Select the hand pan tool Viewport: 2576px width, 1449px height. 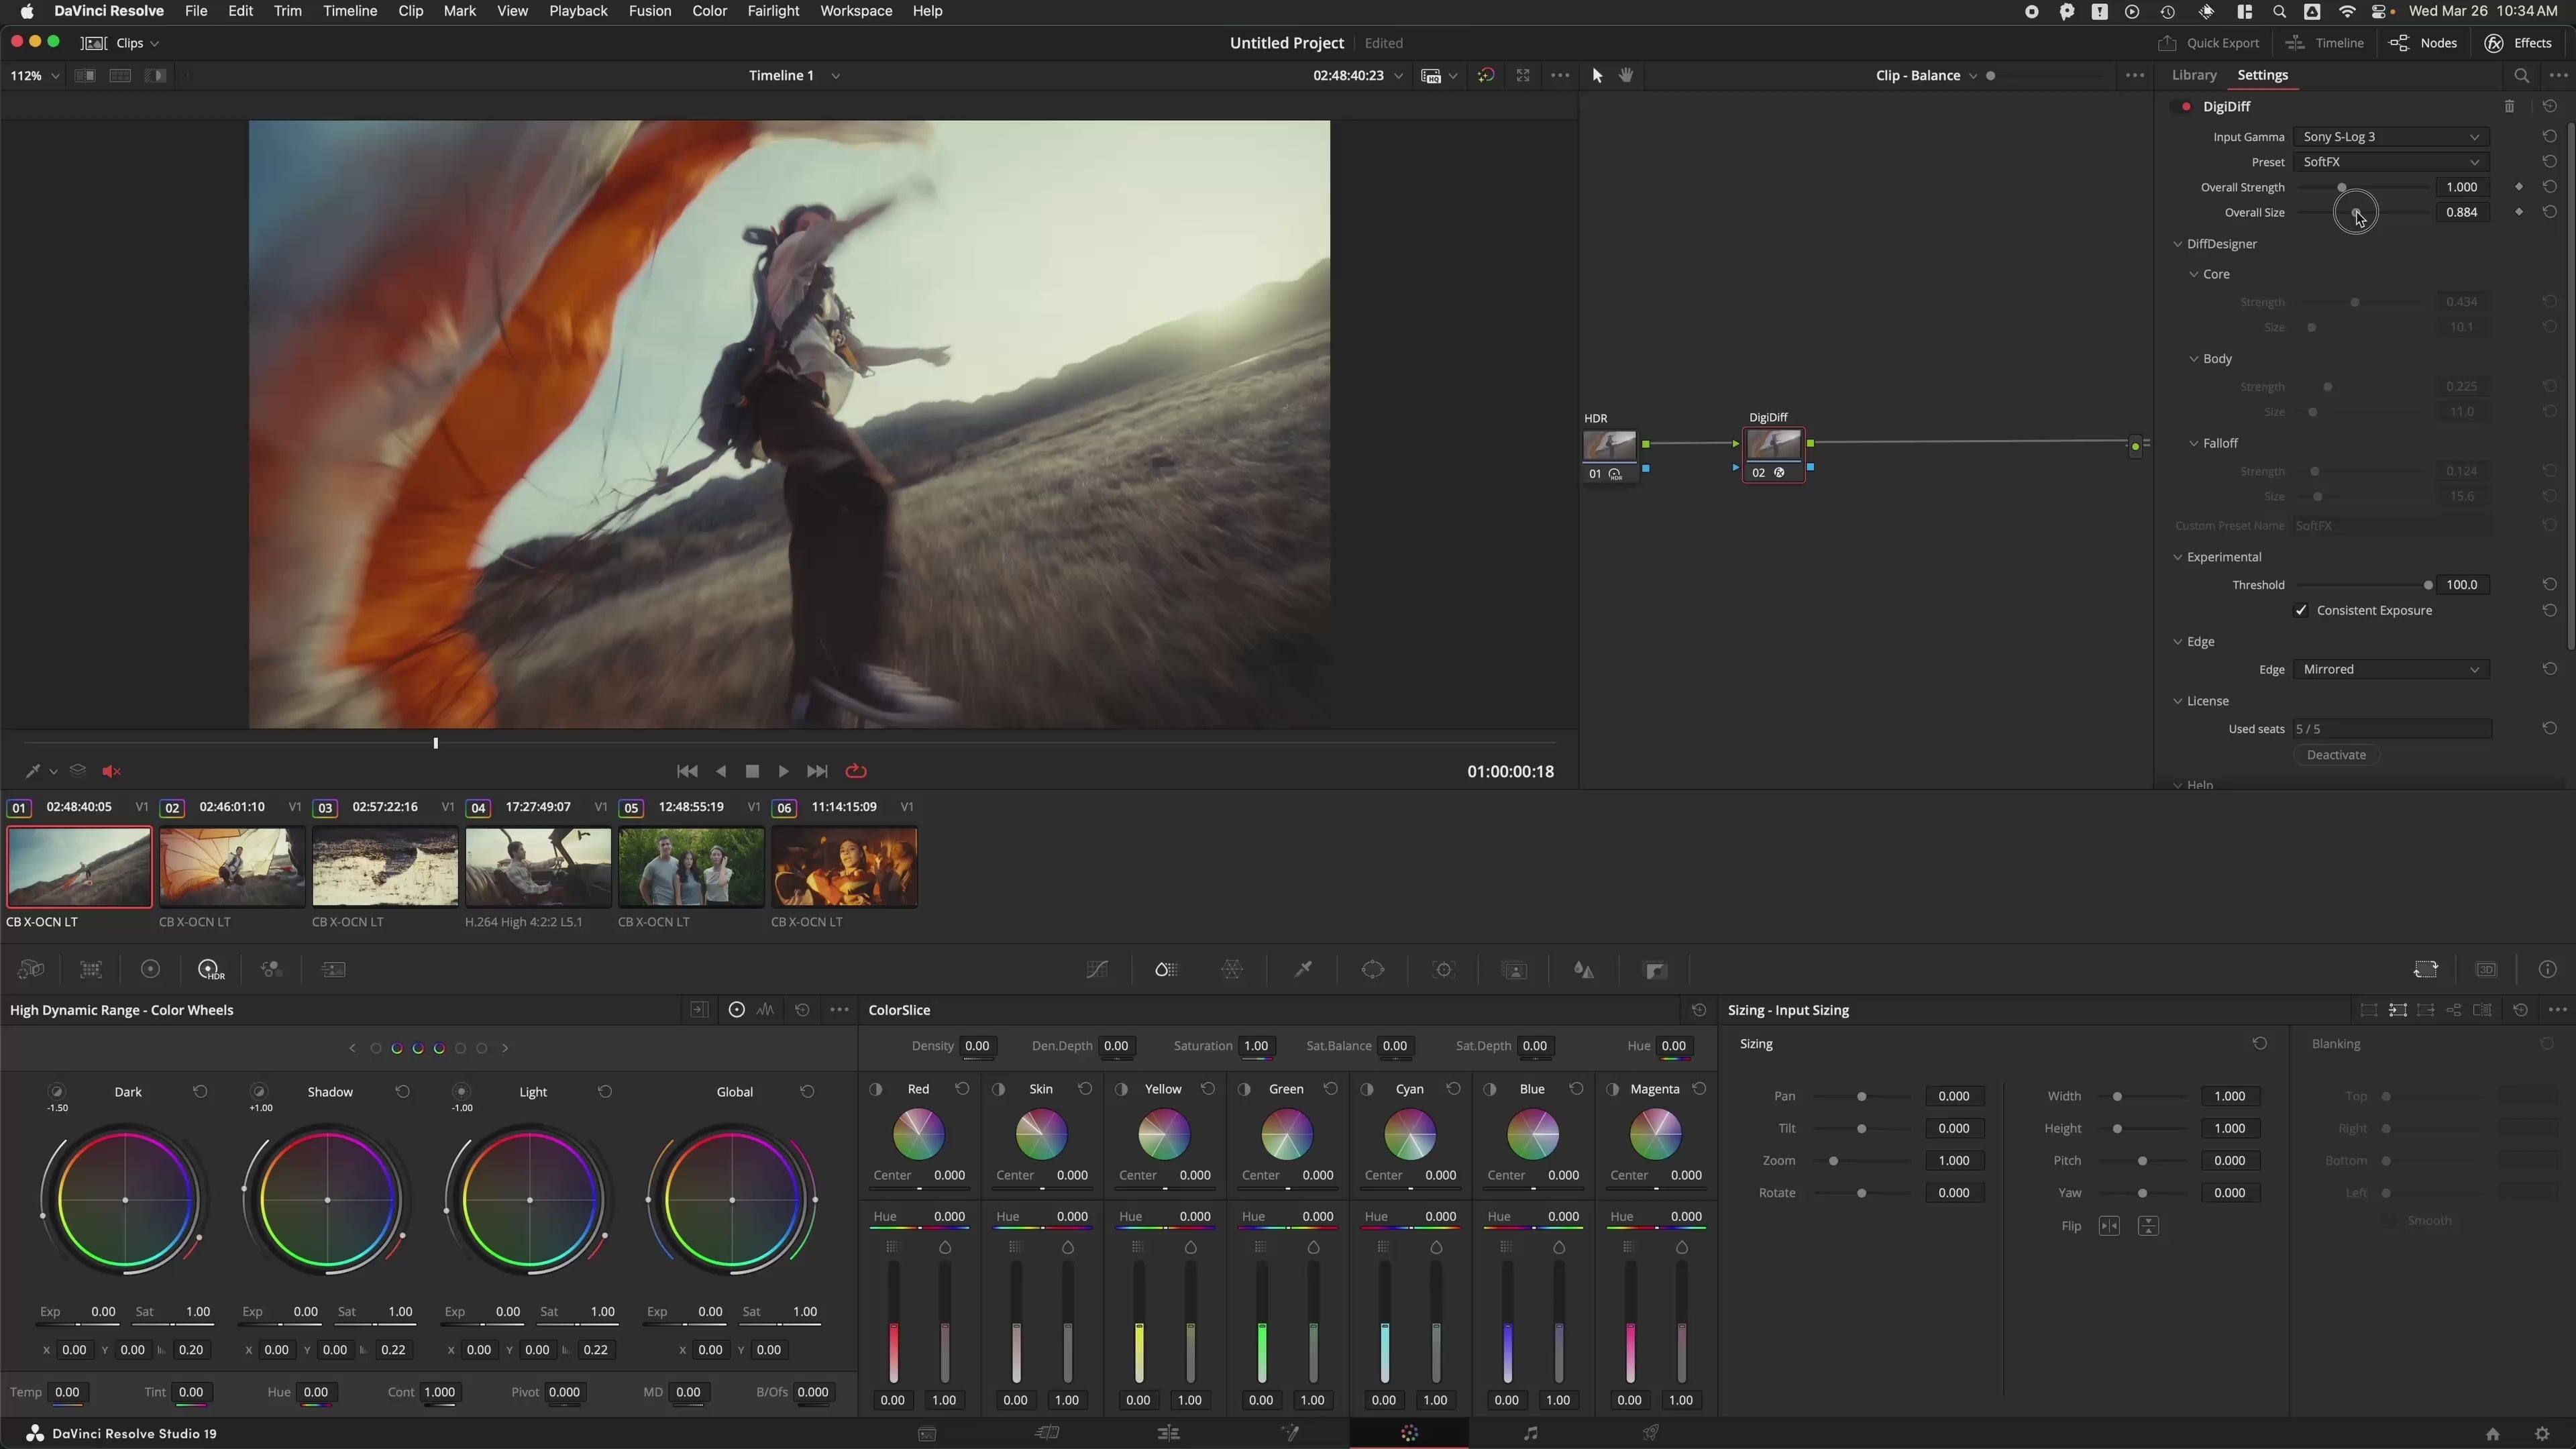pos(1626,75)
